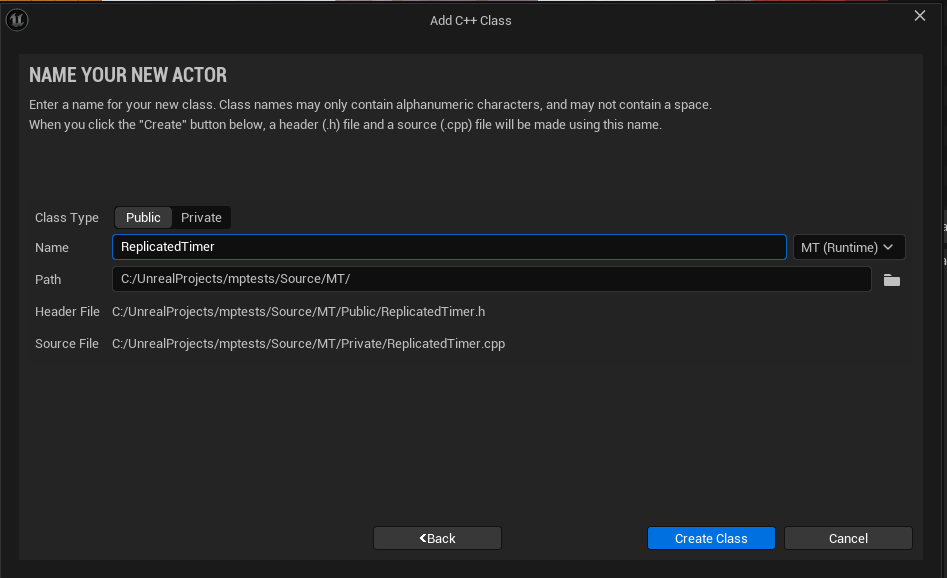Go back with the Back button
The image size is (947, 578).
click(437, 538)
